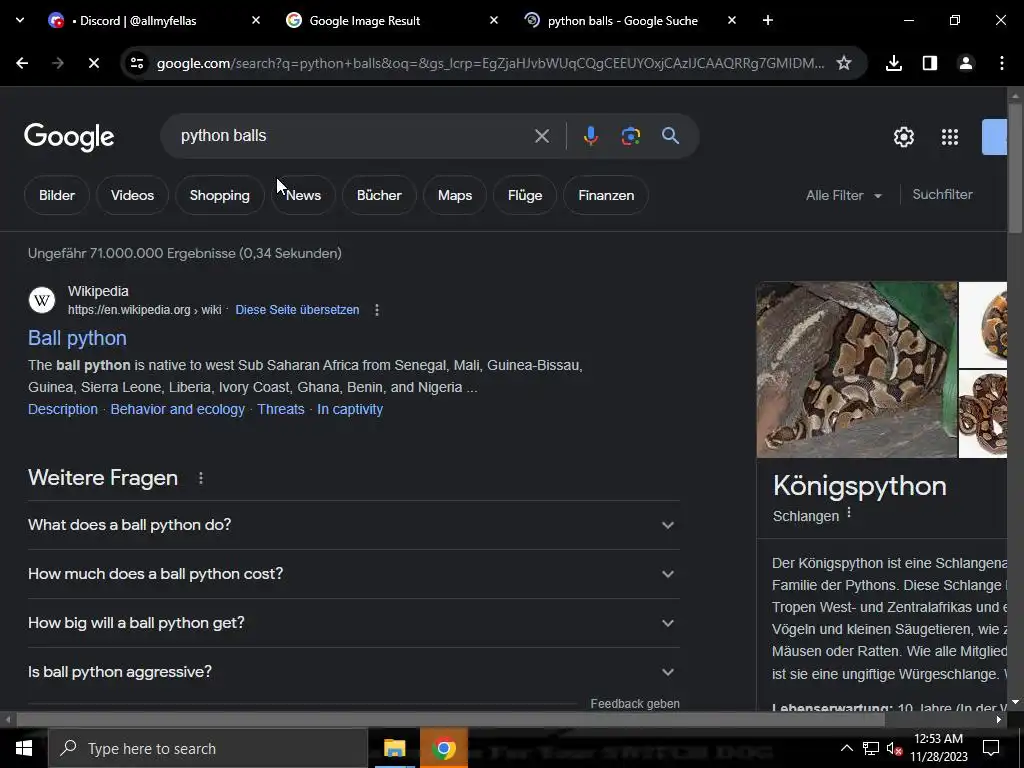Click inside the Google search field

(353, 136)
